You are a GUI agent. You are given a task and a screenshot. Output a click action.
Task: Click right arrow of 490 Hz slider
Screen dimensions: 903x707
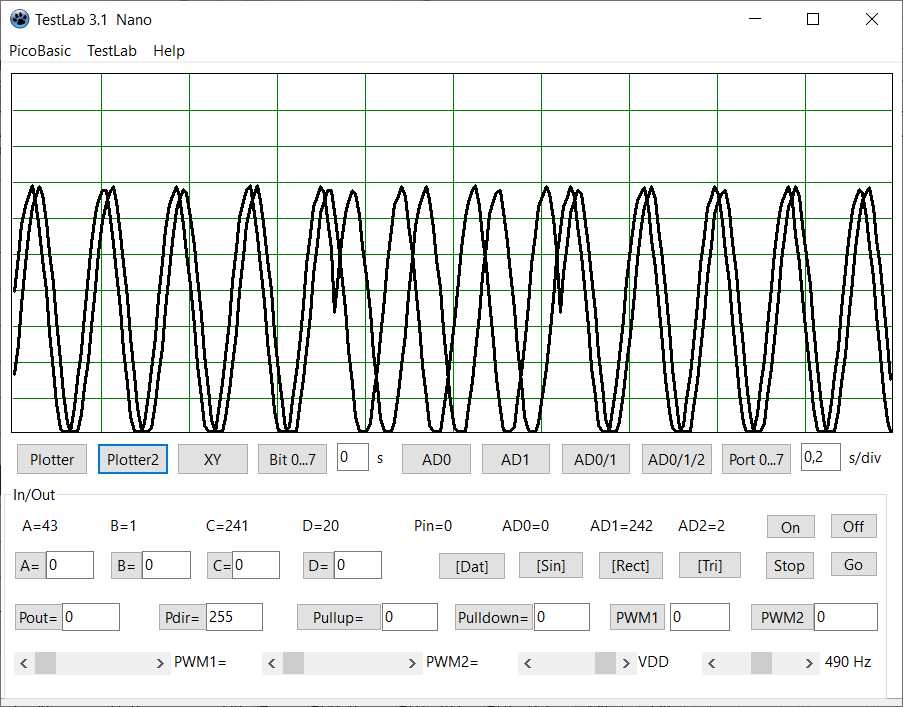(810, 663)
